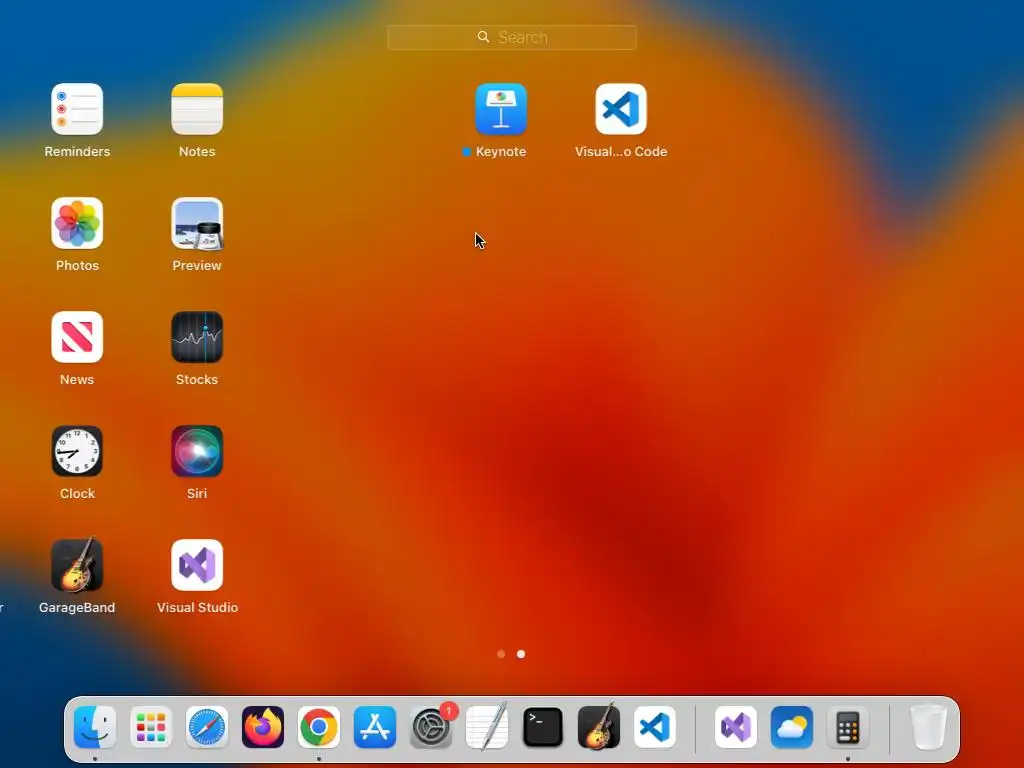Launch Visual Studio in Launchpad grid
The width and height of the screenshot is (1024, 768).
pos(197,565)
